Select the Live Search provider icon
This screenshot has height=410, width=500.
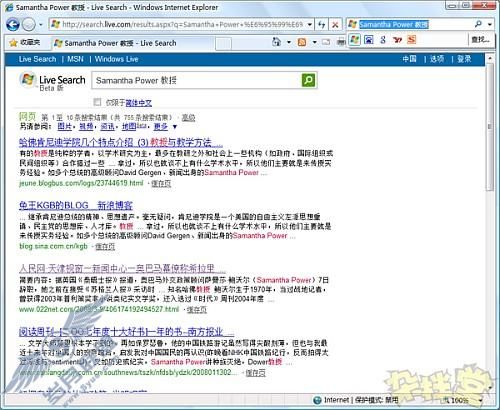coord(355,40)
